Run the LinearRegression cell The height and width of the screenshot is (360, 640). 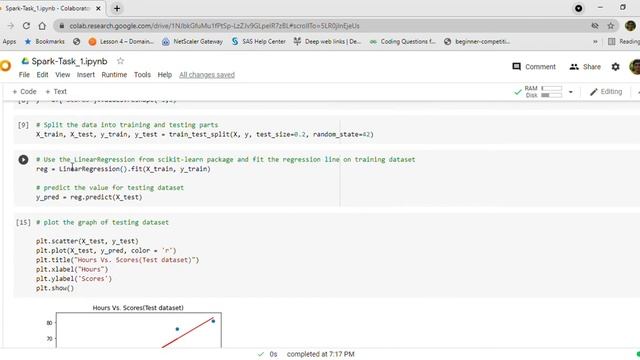click(23, 160)
